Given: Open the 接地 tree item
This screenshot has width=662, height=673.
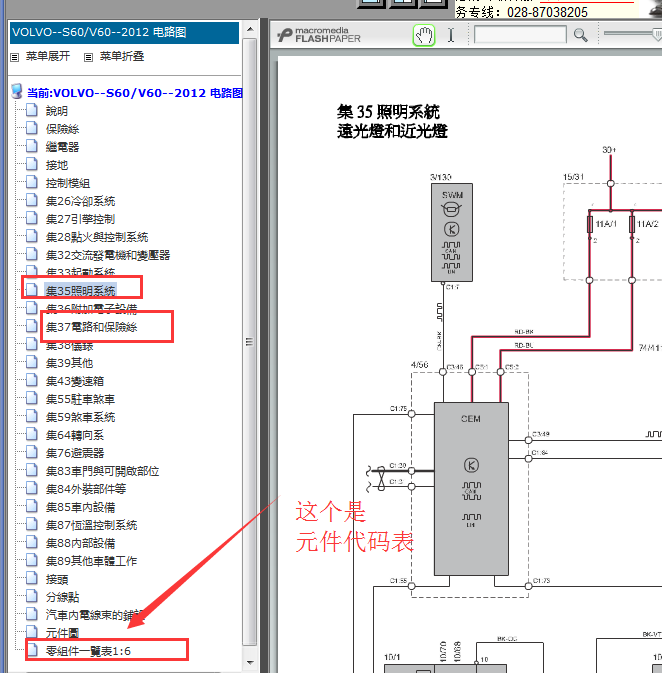Looking at the screenshot, I should (x=57, y=165).
